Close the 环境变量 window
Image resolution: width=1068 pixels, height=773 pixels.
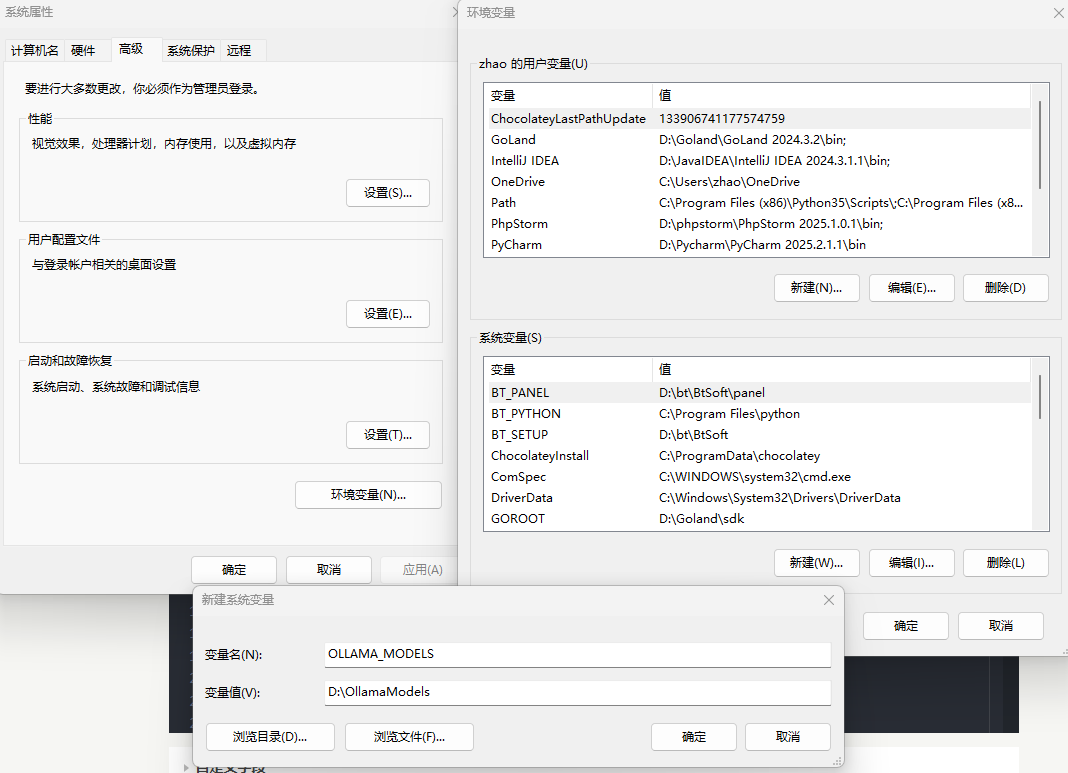pyautogui.click(x=1058, y=13)
